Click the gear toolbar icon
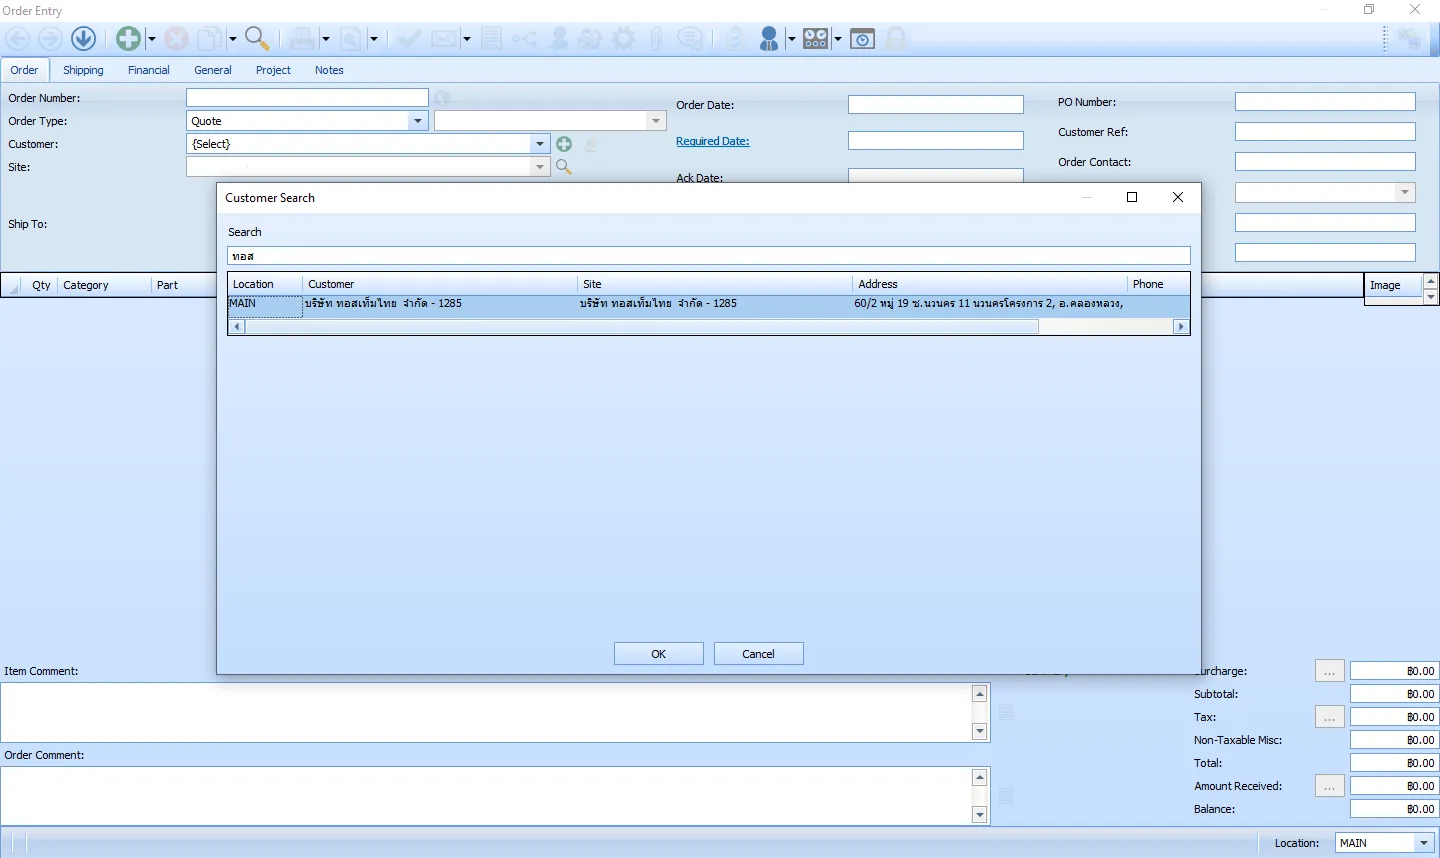 (624, 39)
